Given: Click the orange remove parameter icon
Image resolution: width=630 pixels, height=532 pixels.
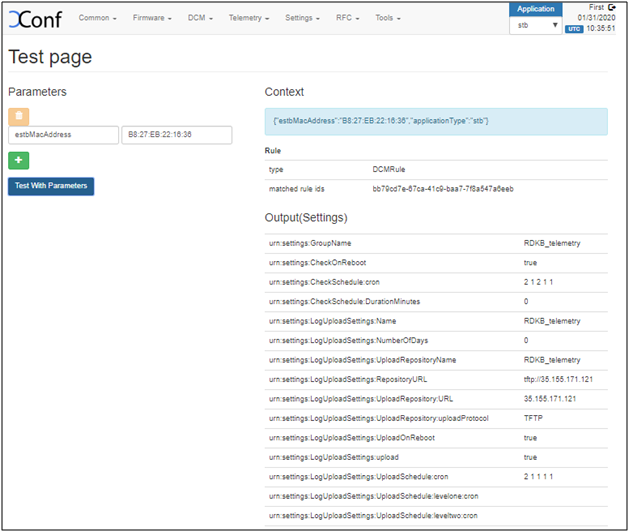Looking at the screenshot, I should [x=18, y=116].
